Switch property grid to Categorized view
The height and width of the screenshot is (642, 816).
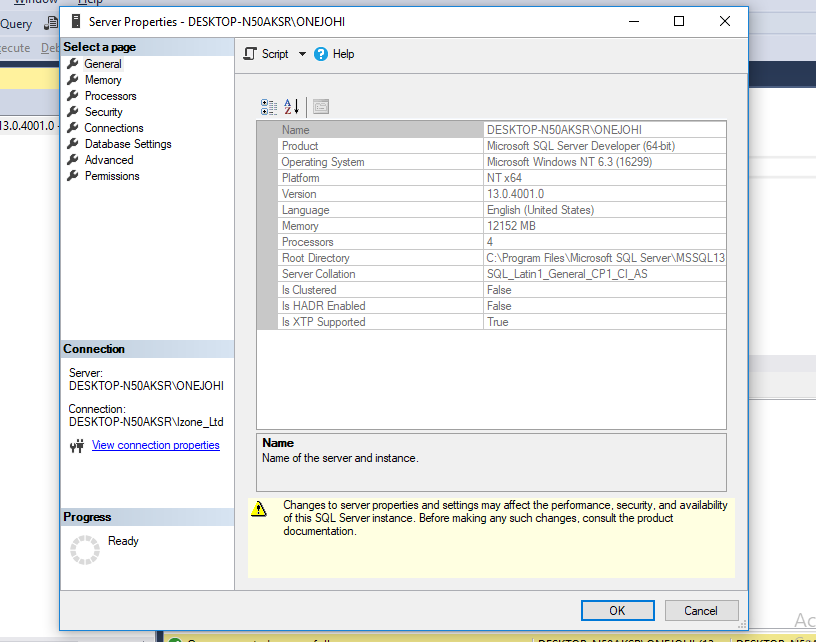pyautogui.click(x=269, y=107)
